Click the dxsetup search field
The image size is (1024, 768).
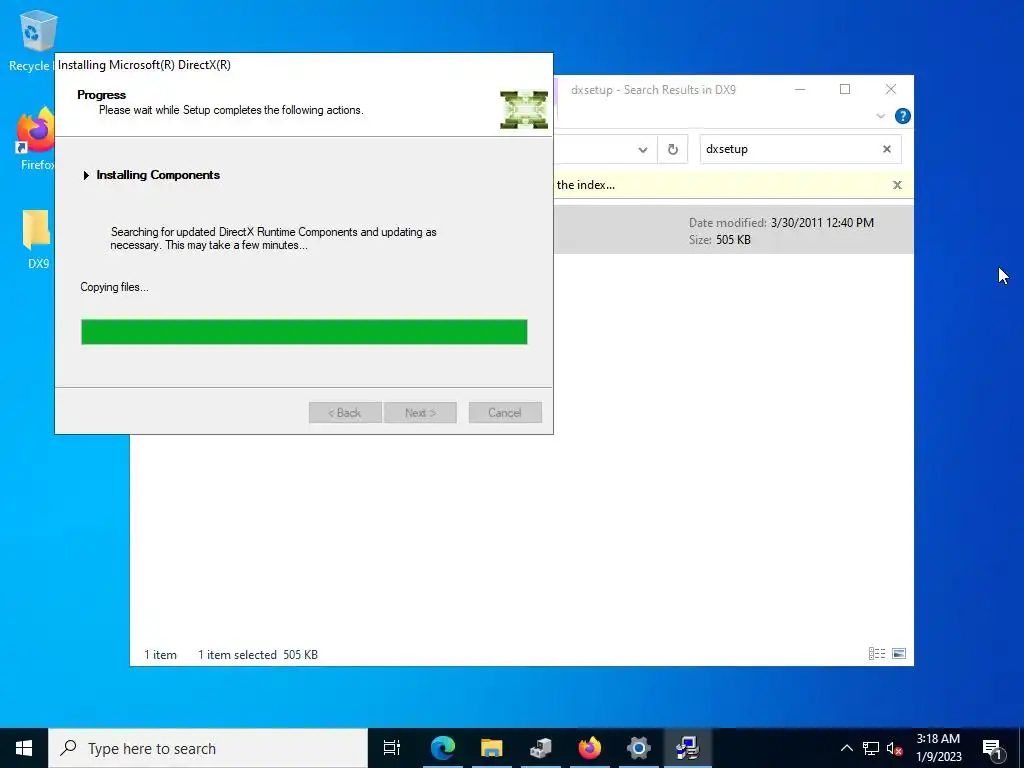pyautogui.click(x=790, y=149)
